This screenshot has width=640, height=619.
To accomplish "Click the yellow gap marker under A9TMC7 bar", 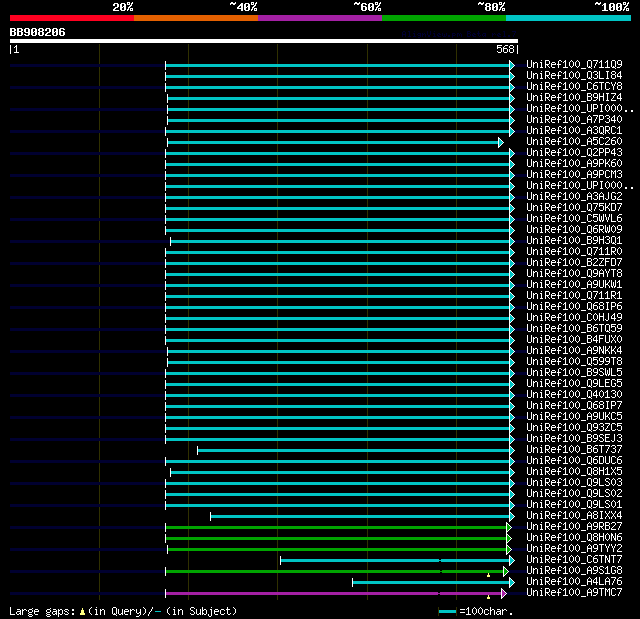I will [x=488, y=597].
